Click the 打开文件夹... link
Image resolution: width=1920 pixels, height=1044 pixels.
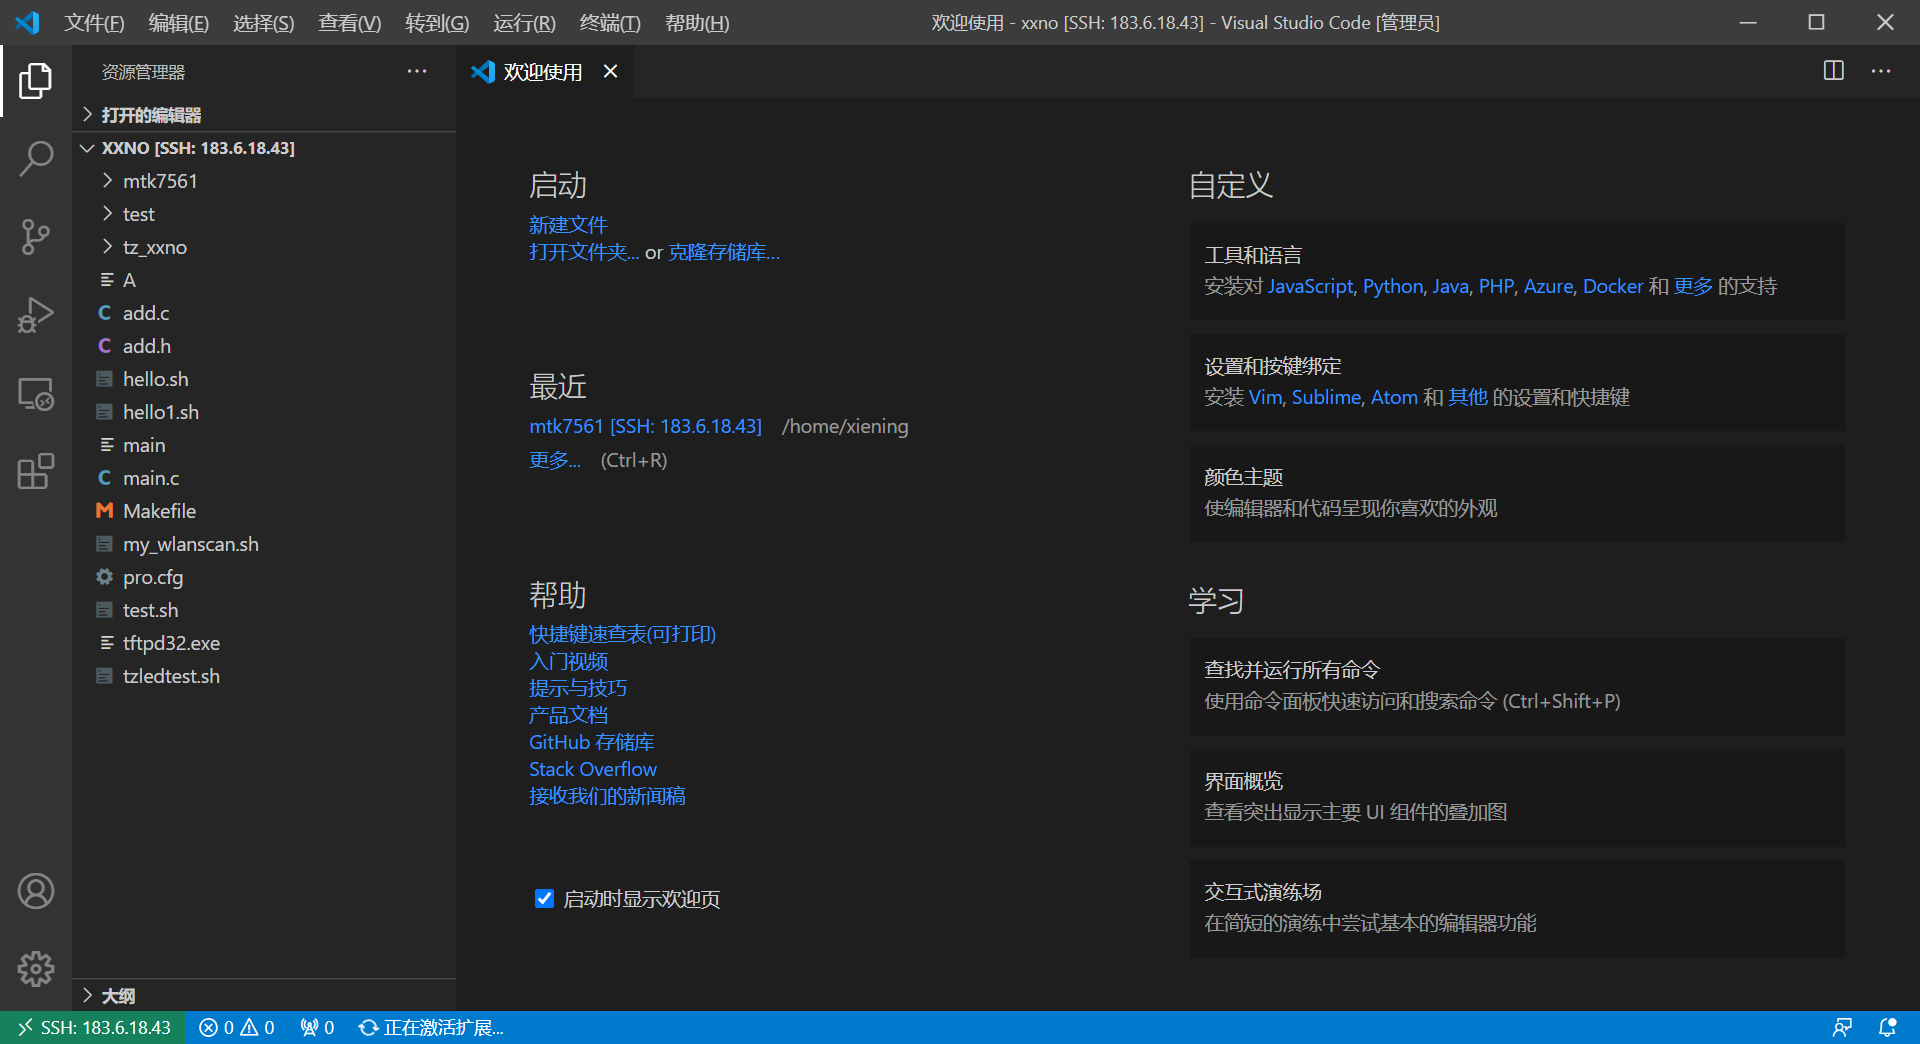pyautogui.click(x=584, y=252)
